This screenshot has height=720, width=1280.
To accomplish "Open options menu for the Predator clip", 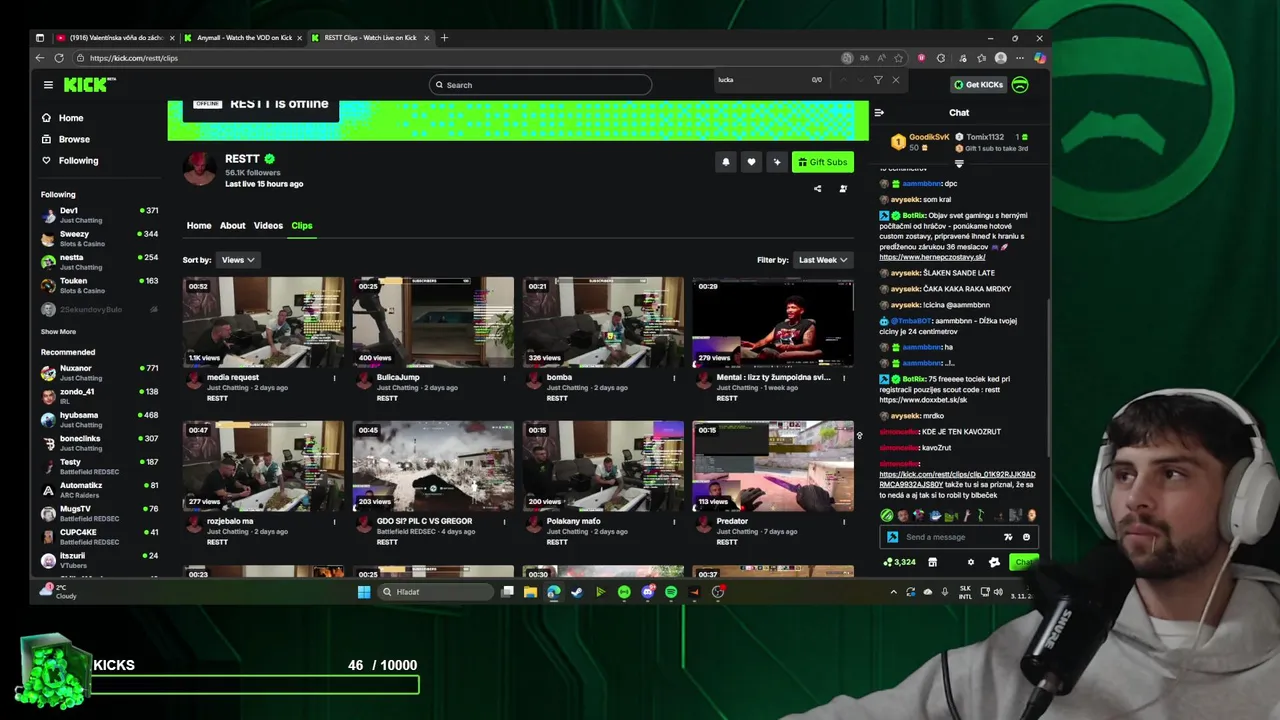I will [844, 522].
